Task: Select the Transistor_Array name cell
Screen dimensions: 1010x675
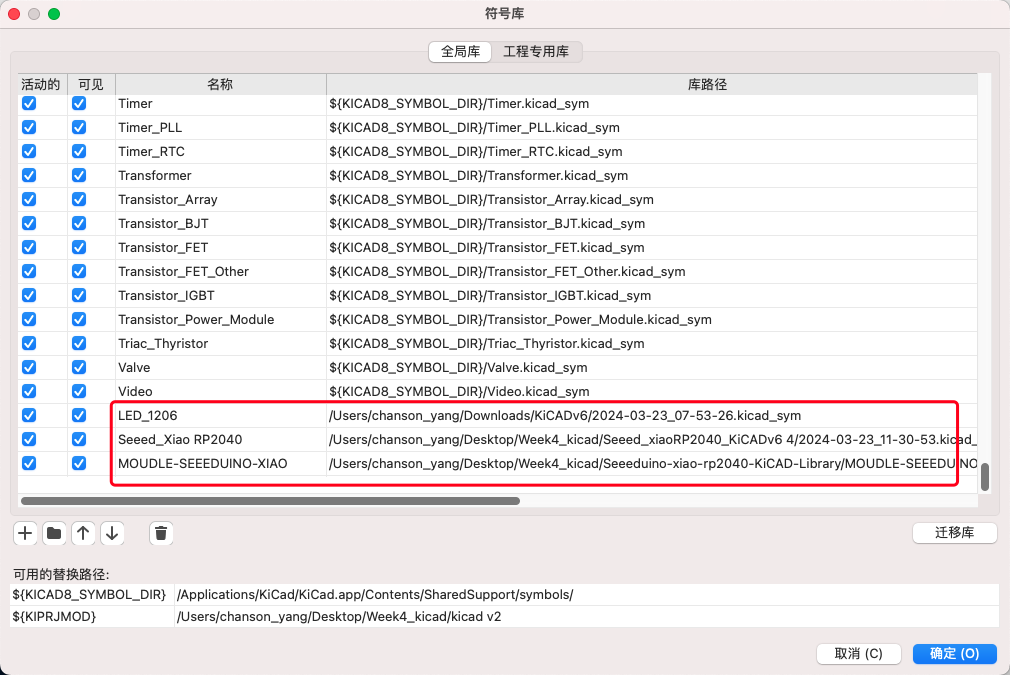Action: click(220, 200)
